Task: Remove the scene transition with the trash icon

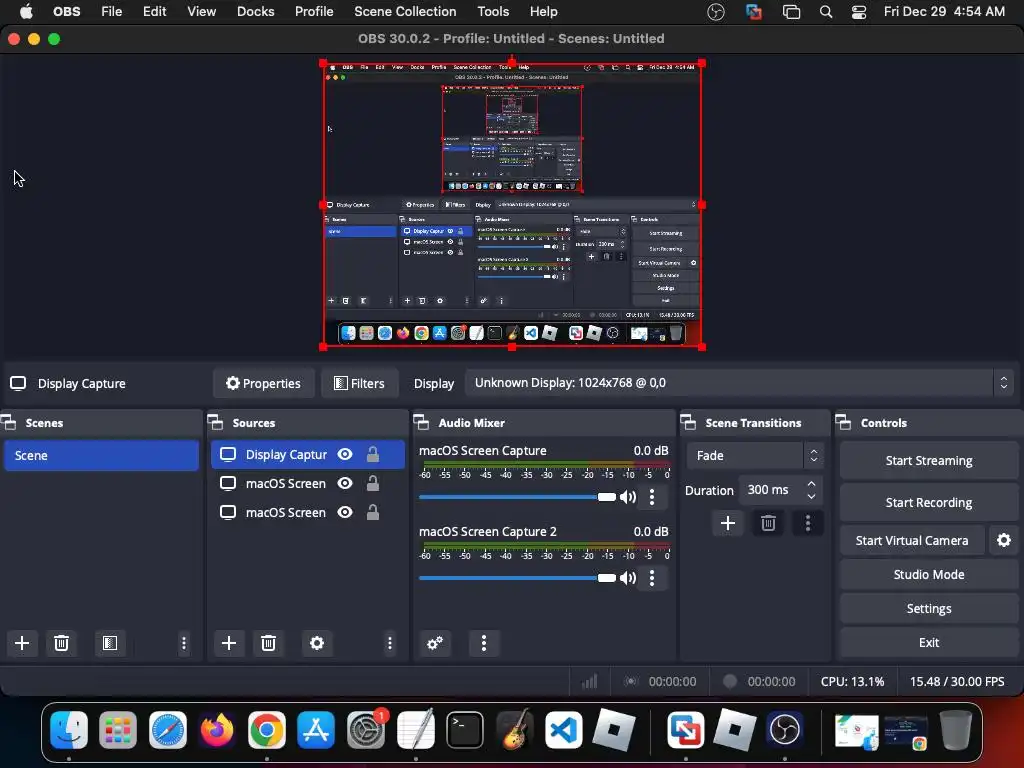Action: tap(768, 523)
